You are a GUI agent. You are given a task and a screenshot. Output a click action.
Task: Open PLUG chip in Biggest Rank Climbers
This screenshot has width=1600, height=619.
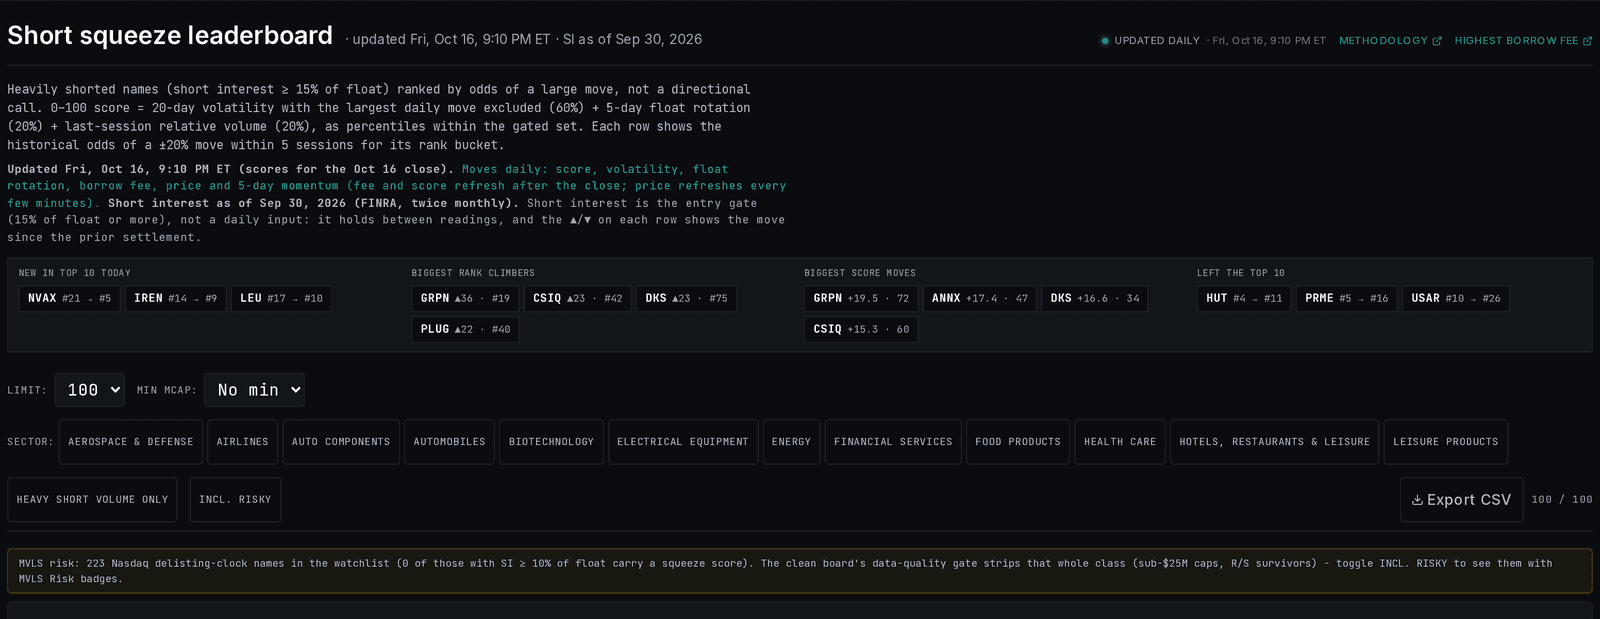pyautogui.click(x=465, y=330)
